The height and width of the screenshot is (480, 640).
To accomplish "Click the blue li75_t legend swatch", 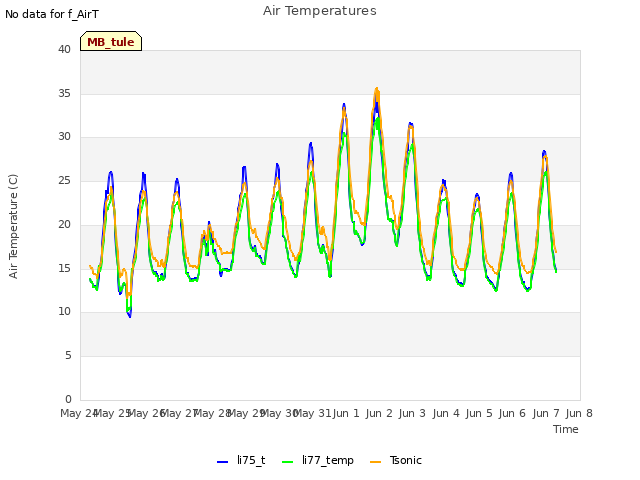I will 222,462.
